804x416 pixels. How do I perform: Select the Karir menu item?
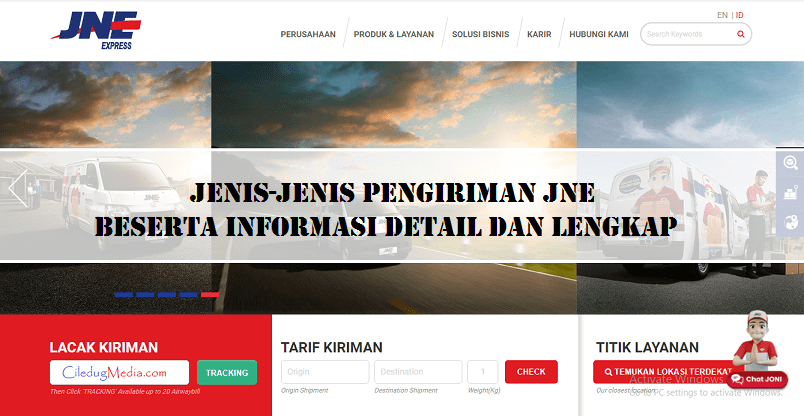pyautogui.click(x=539, y=34)
